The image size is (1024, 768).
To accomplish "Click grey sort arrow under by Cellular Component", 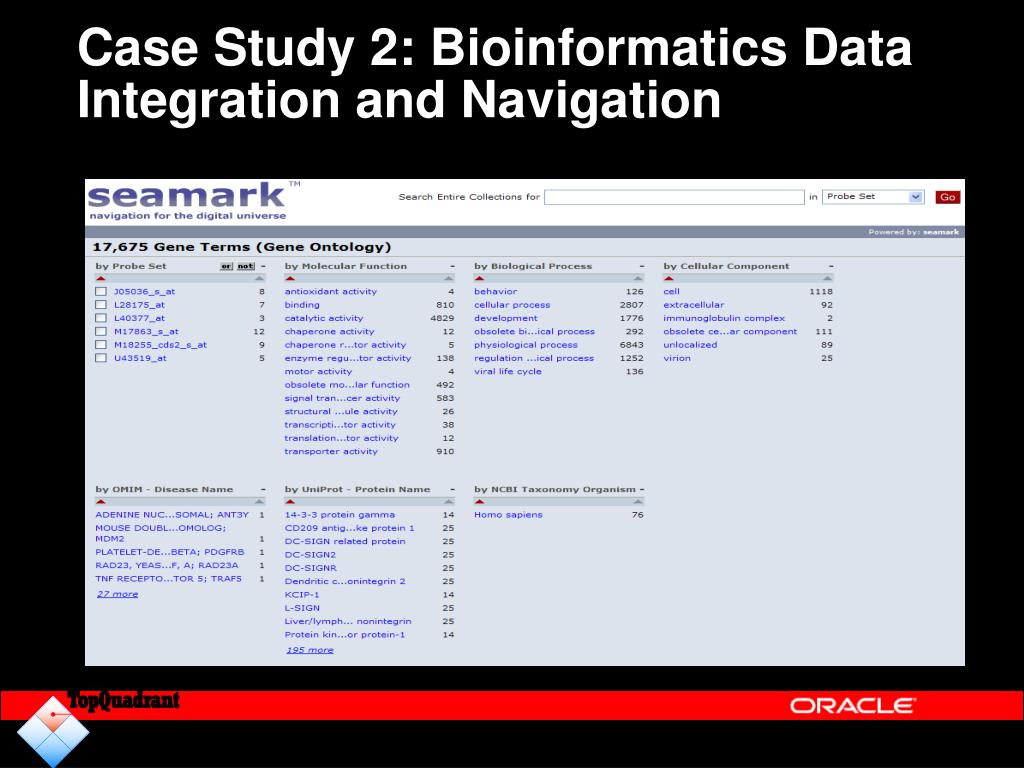I will tap(827, 279).
